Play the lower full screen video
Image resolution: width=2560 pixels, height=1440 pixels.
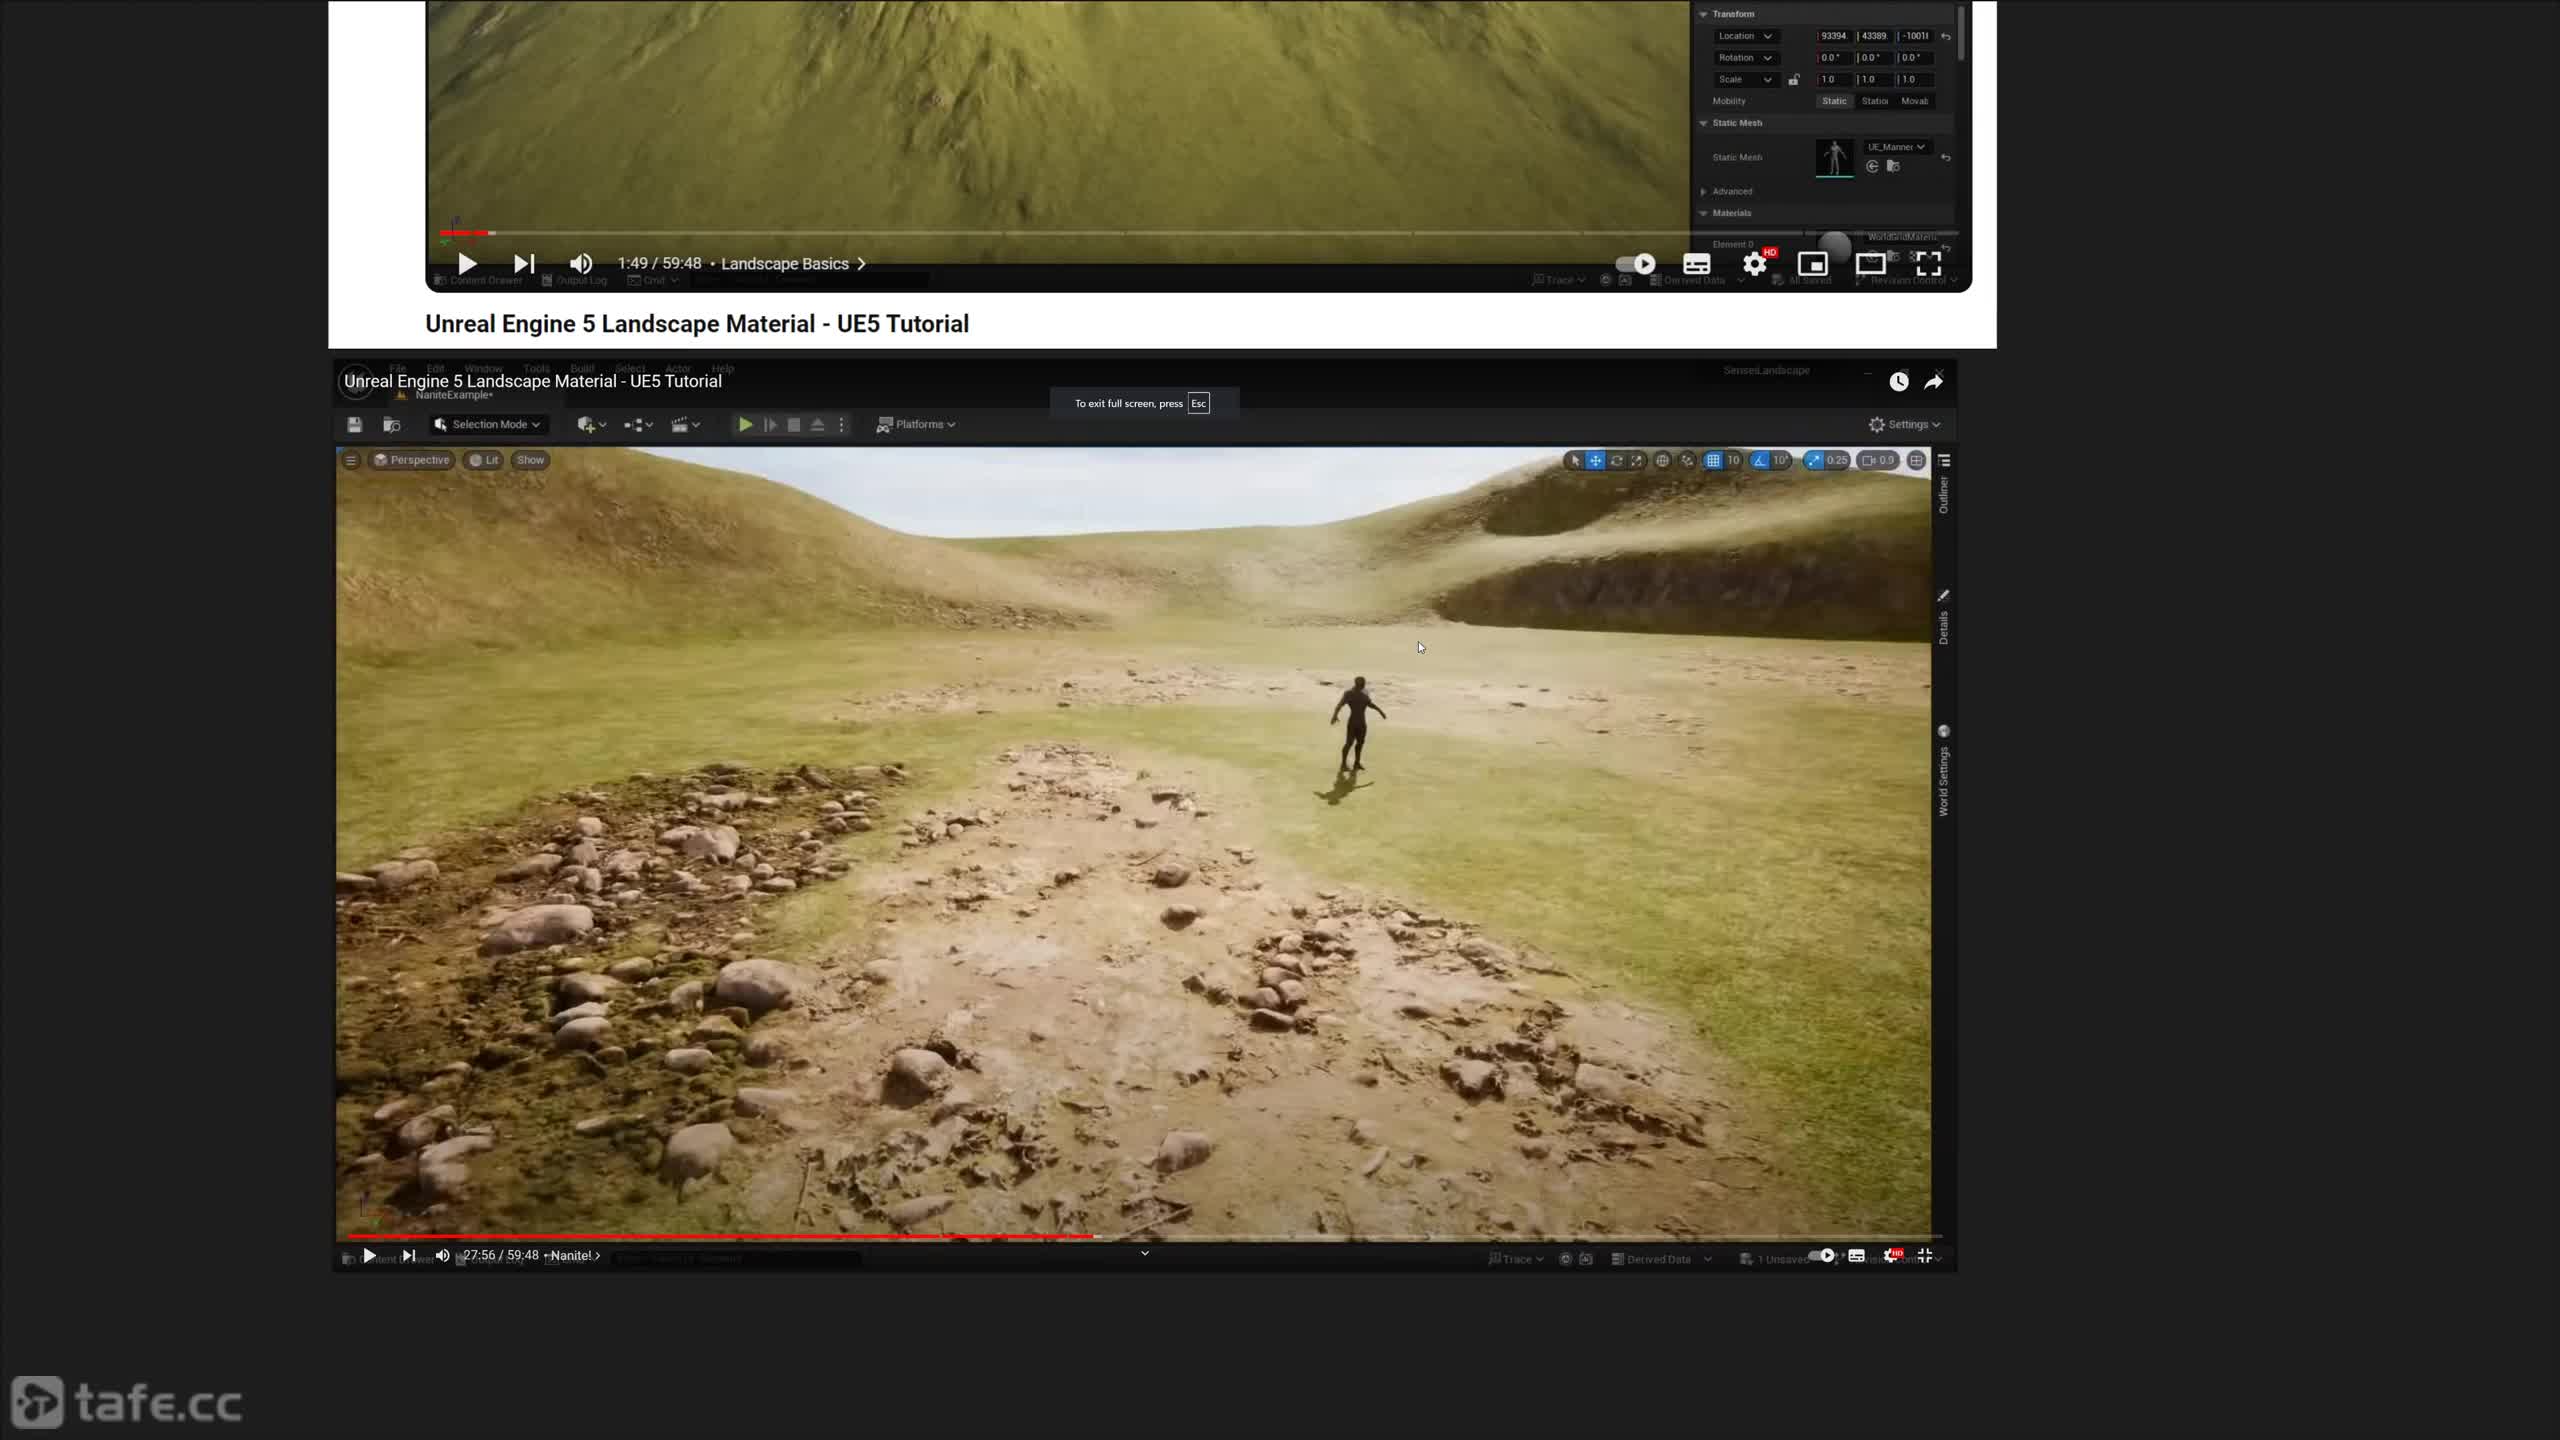click(369, 1256)
